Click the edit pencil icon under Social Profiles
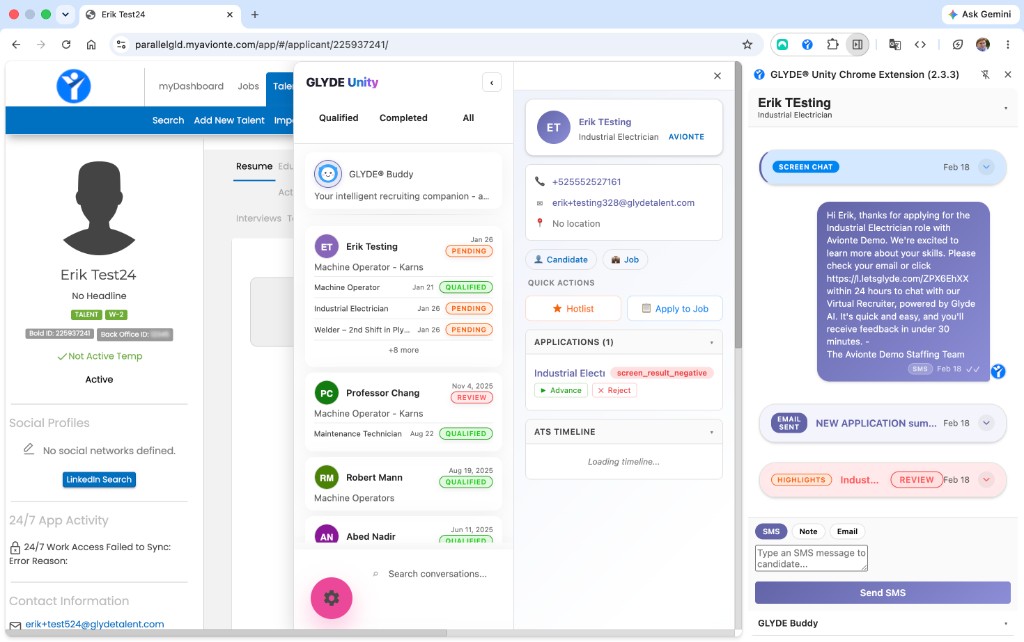 pos(29,449)
